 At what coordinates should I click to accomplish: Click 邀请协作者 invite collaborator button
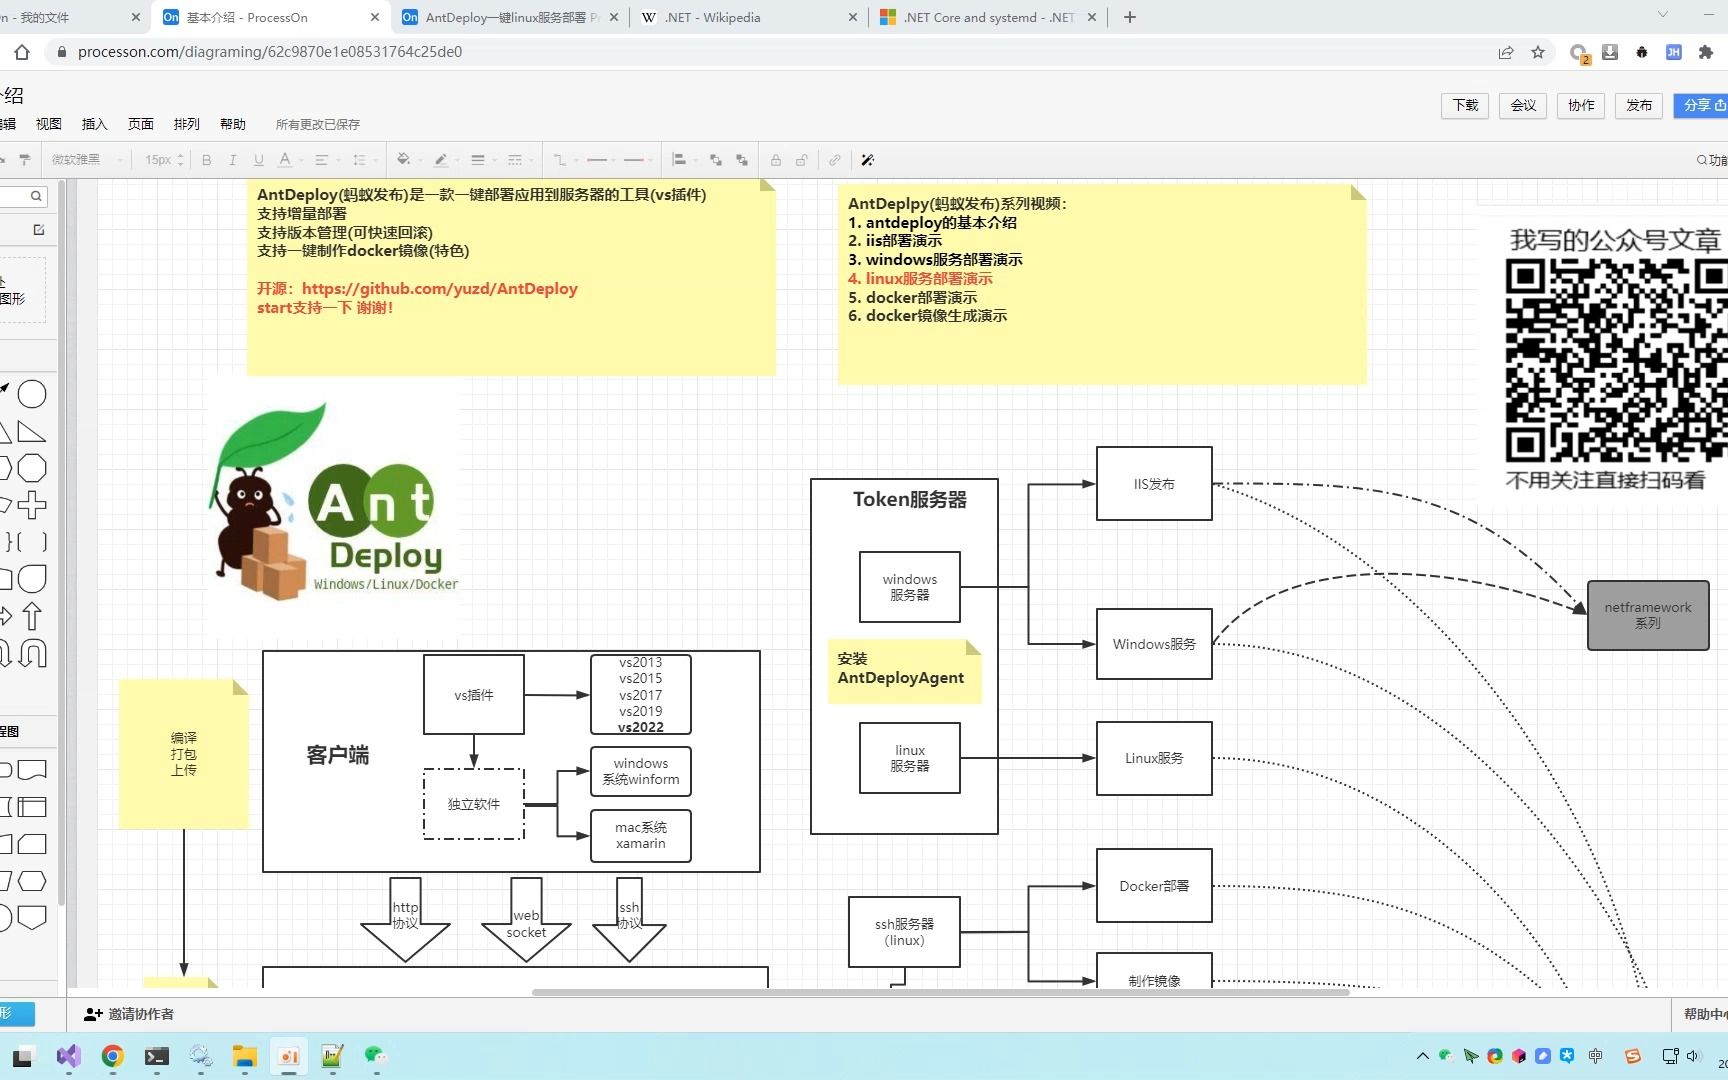[129, 1014]
